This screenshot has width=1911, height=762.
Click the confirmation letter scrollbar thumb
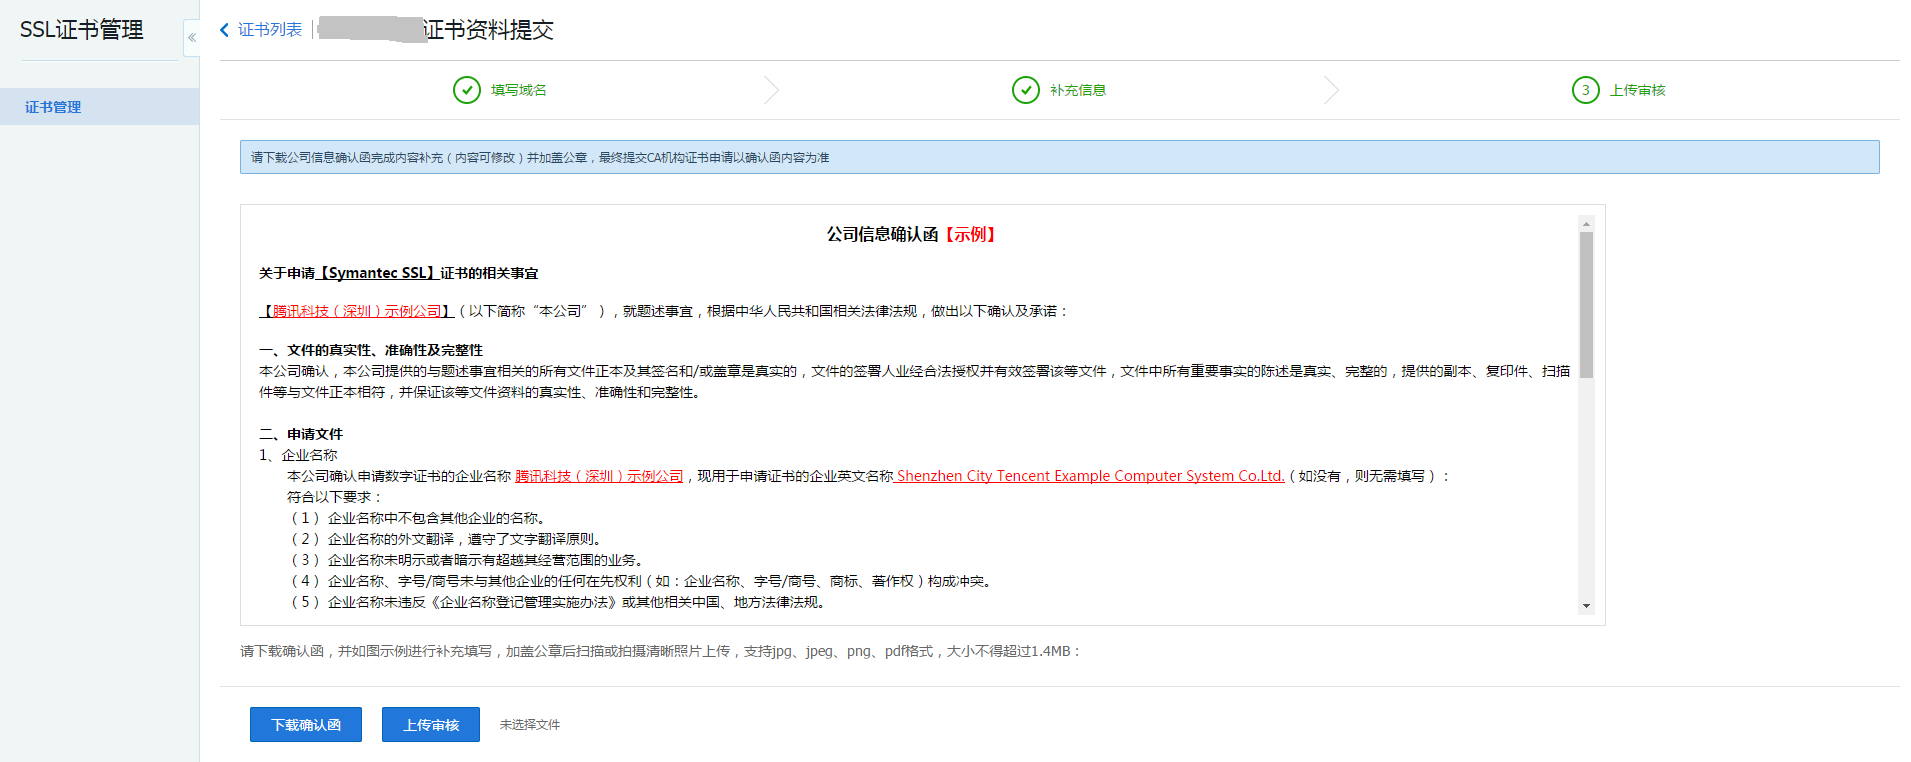coord(1586,305)
